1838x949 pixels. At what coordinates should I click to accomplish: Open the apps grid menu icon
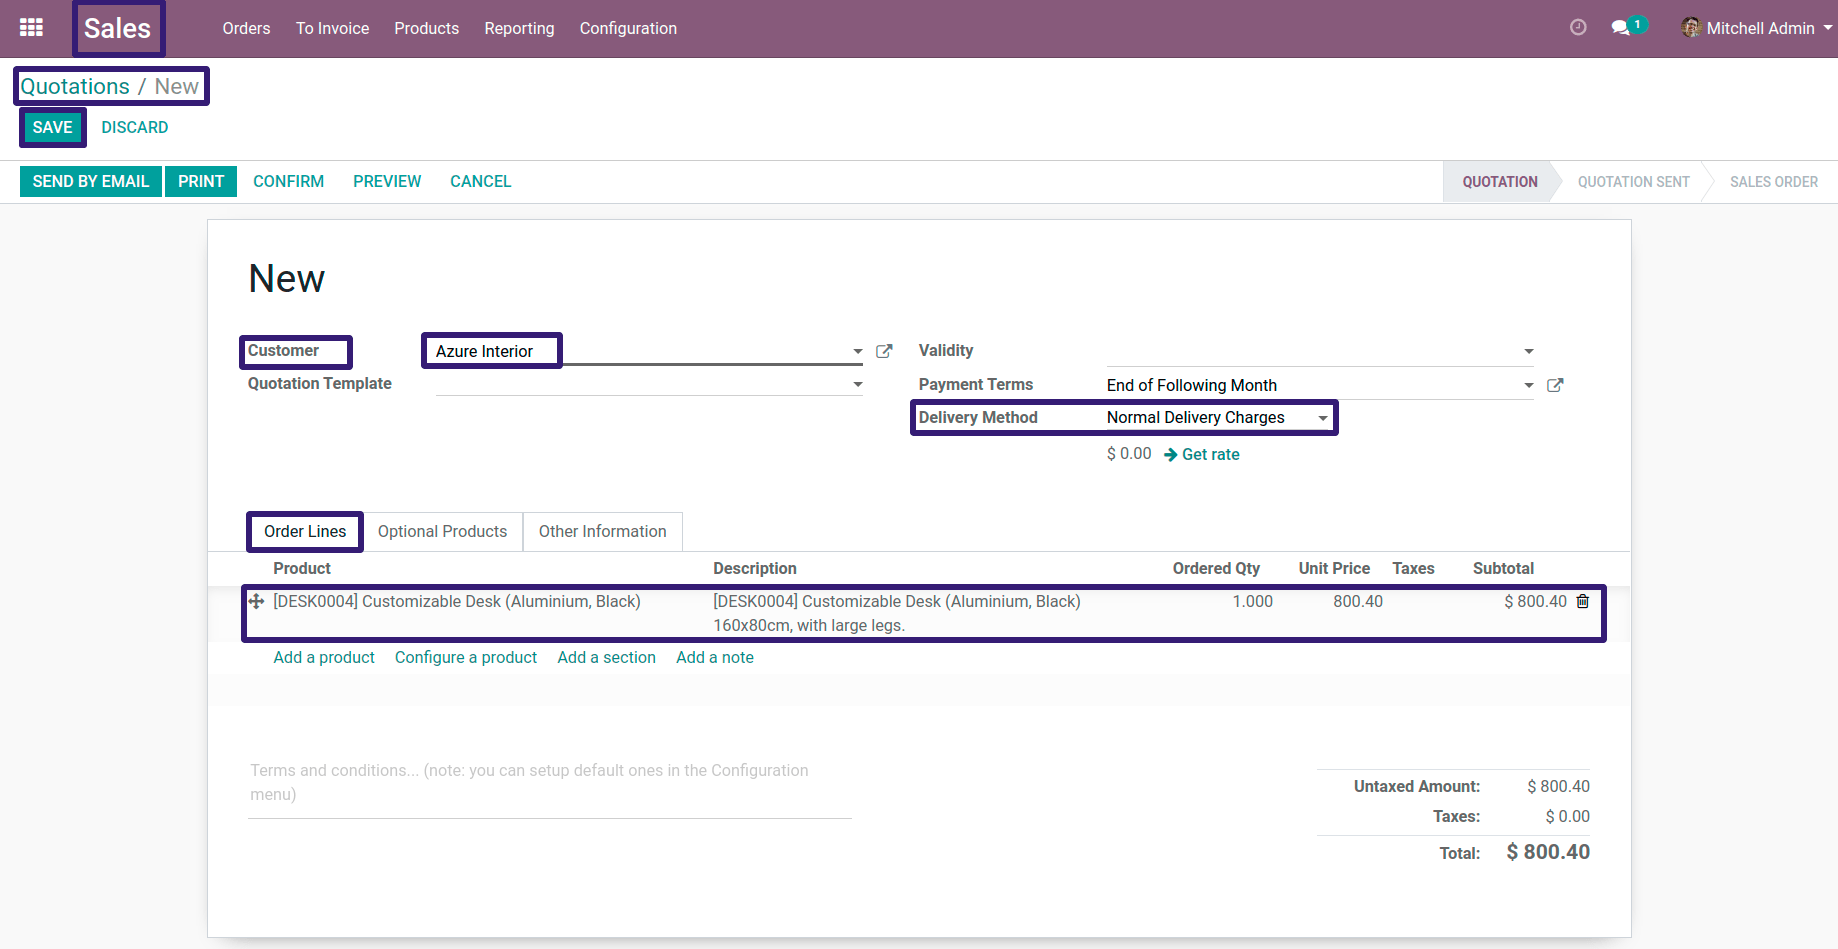click(x=31, y=28)
